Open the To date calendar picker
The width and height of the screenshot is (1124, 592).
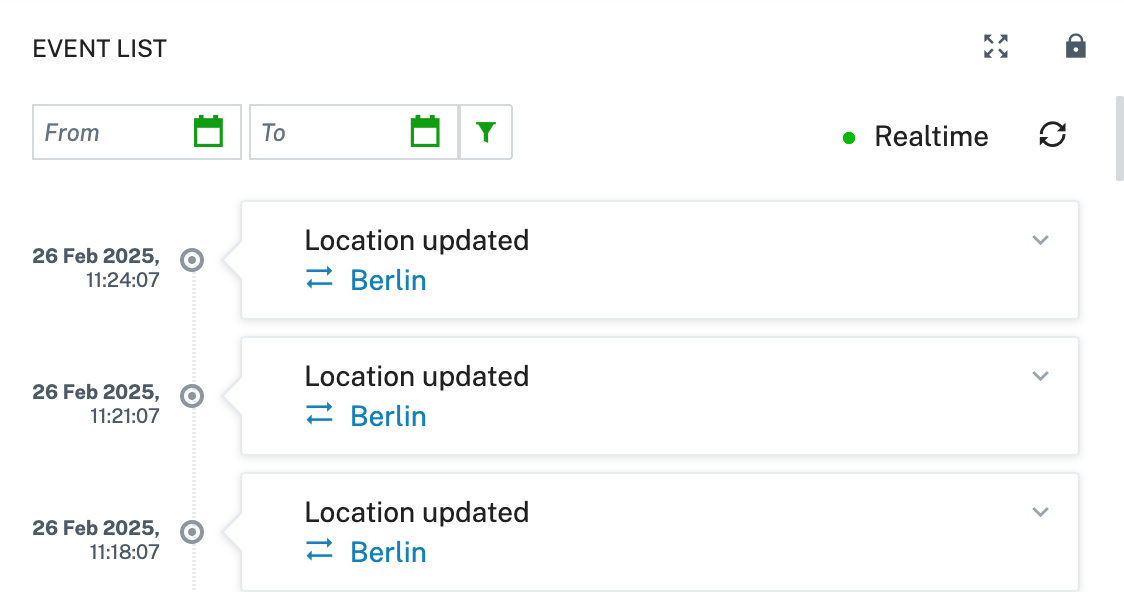tap(425, 132)
